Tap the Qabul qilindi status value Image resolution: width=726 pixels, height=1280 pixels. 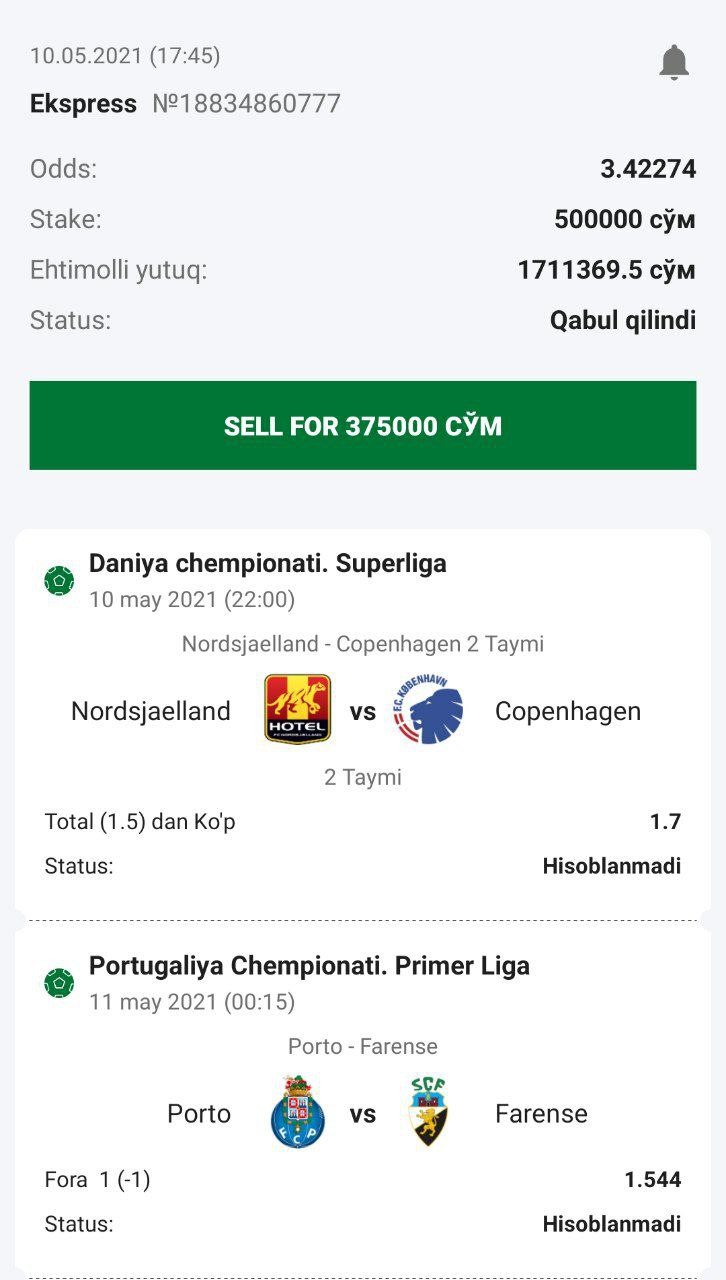622,321
